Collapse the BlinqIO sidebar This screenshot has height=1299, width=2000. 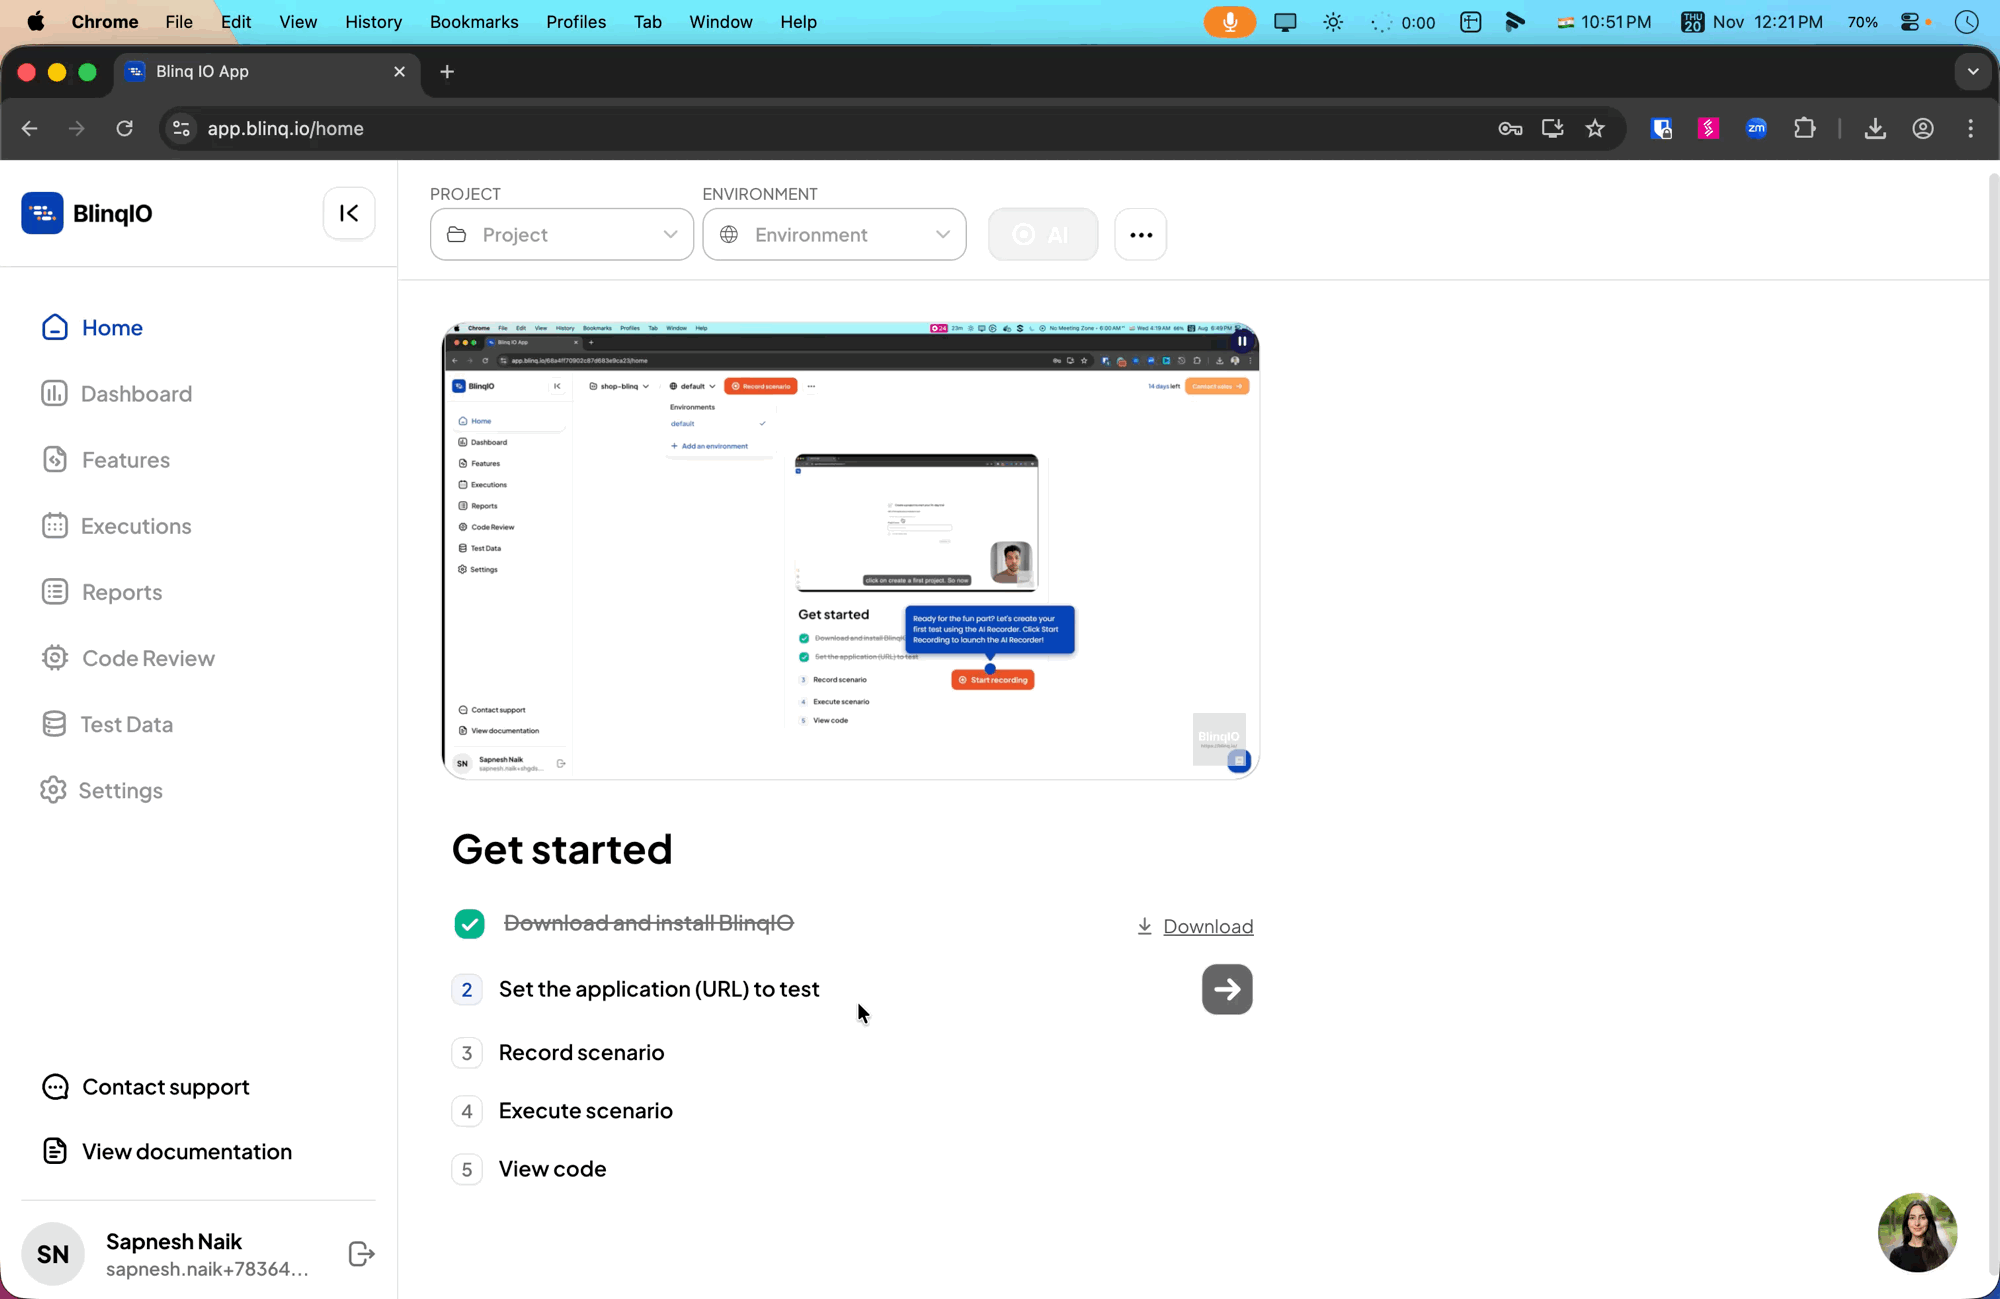[348, 213]
